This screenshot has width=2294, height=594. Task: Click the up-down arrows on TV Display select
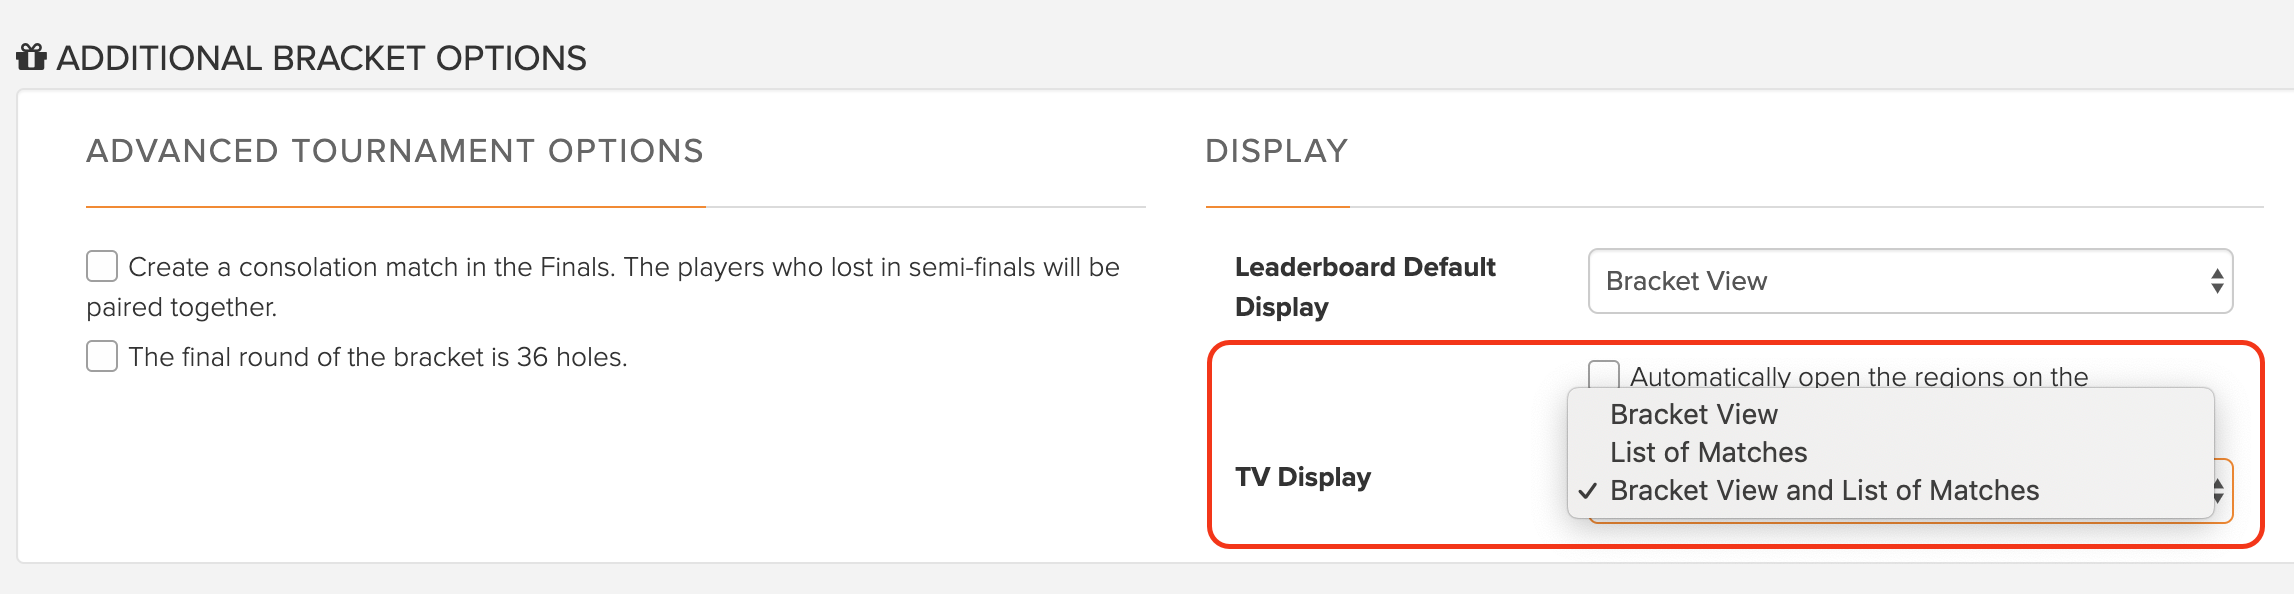[2218, 491]
